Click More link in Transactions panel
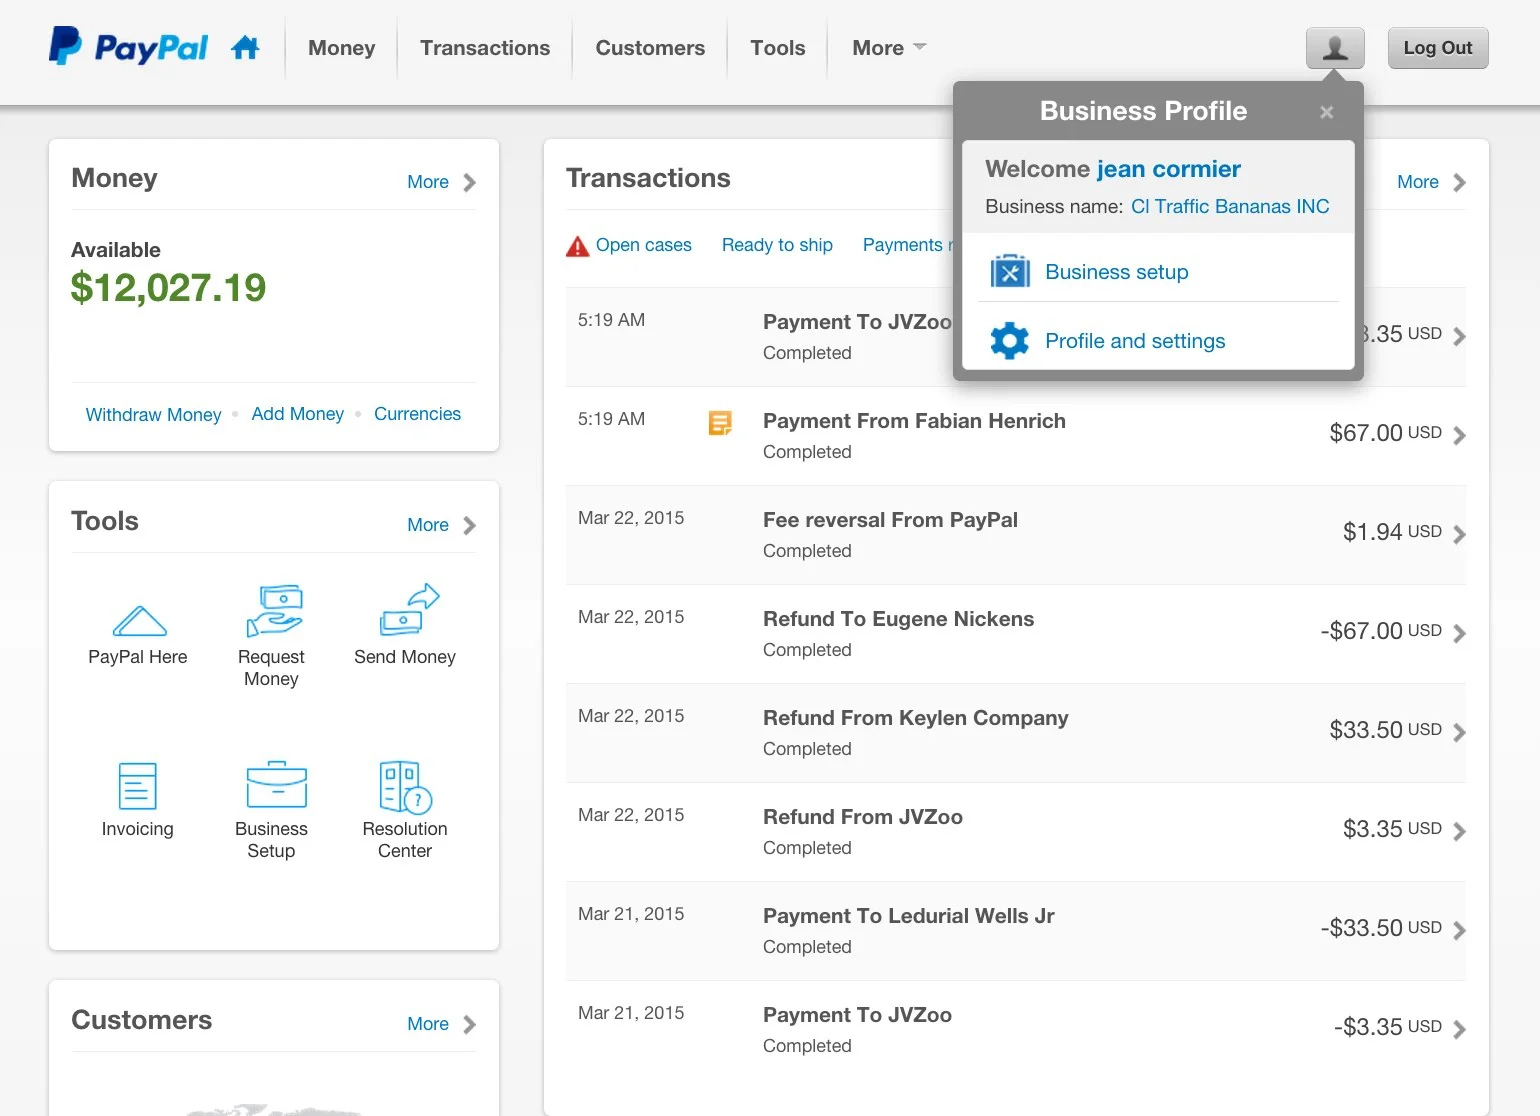This screenshot has width=1540, height=1116. 1418,182
